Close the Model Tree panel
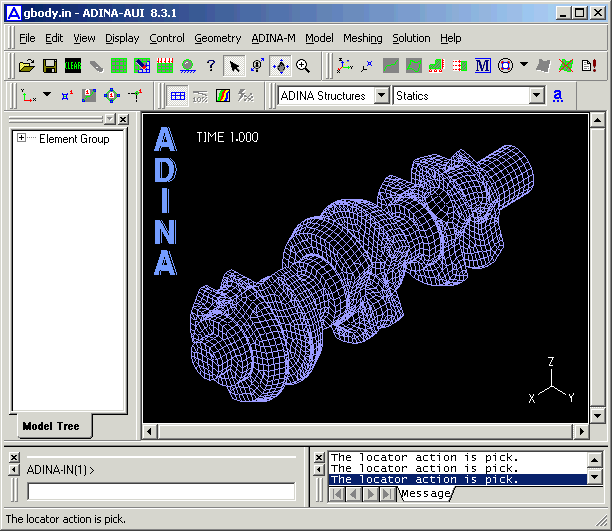 [x=123, y=119]
